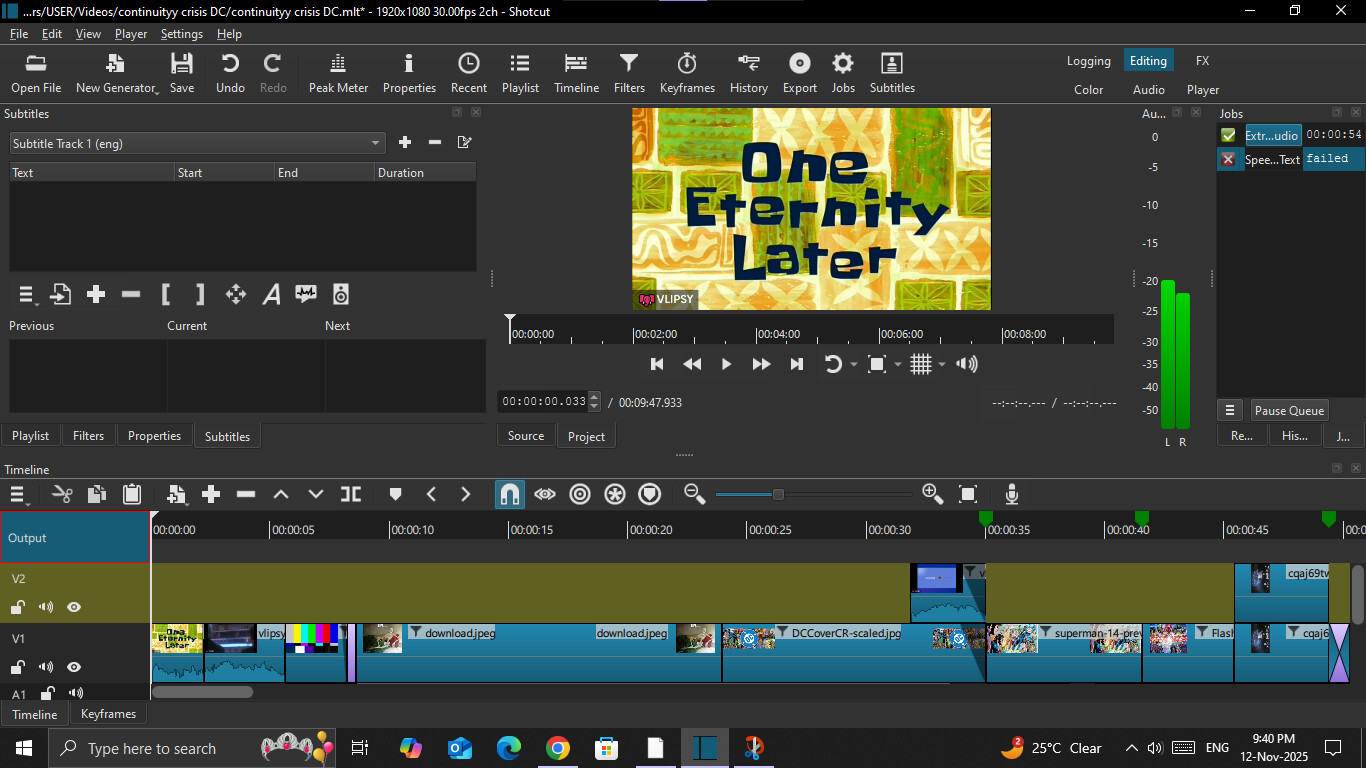Open the Settings menu

coord(181,34)
